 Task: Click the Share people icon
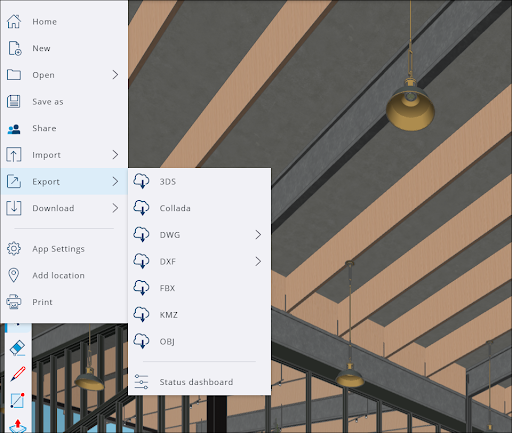pos(14,129)
